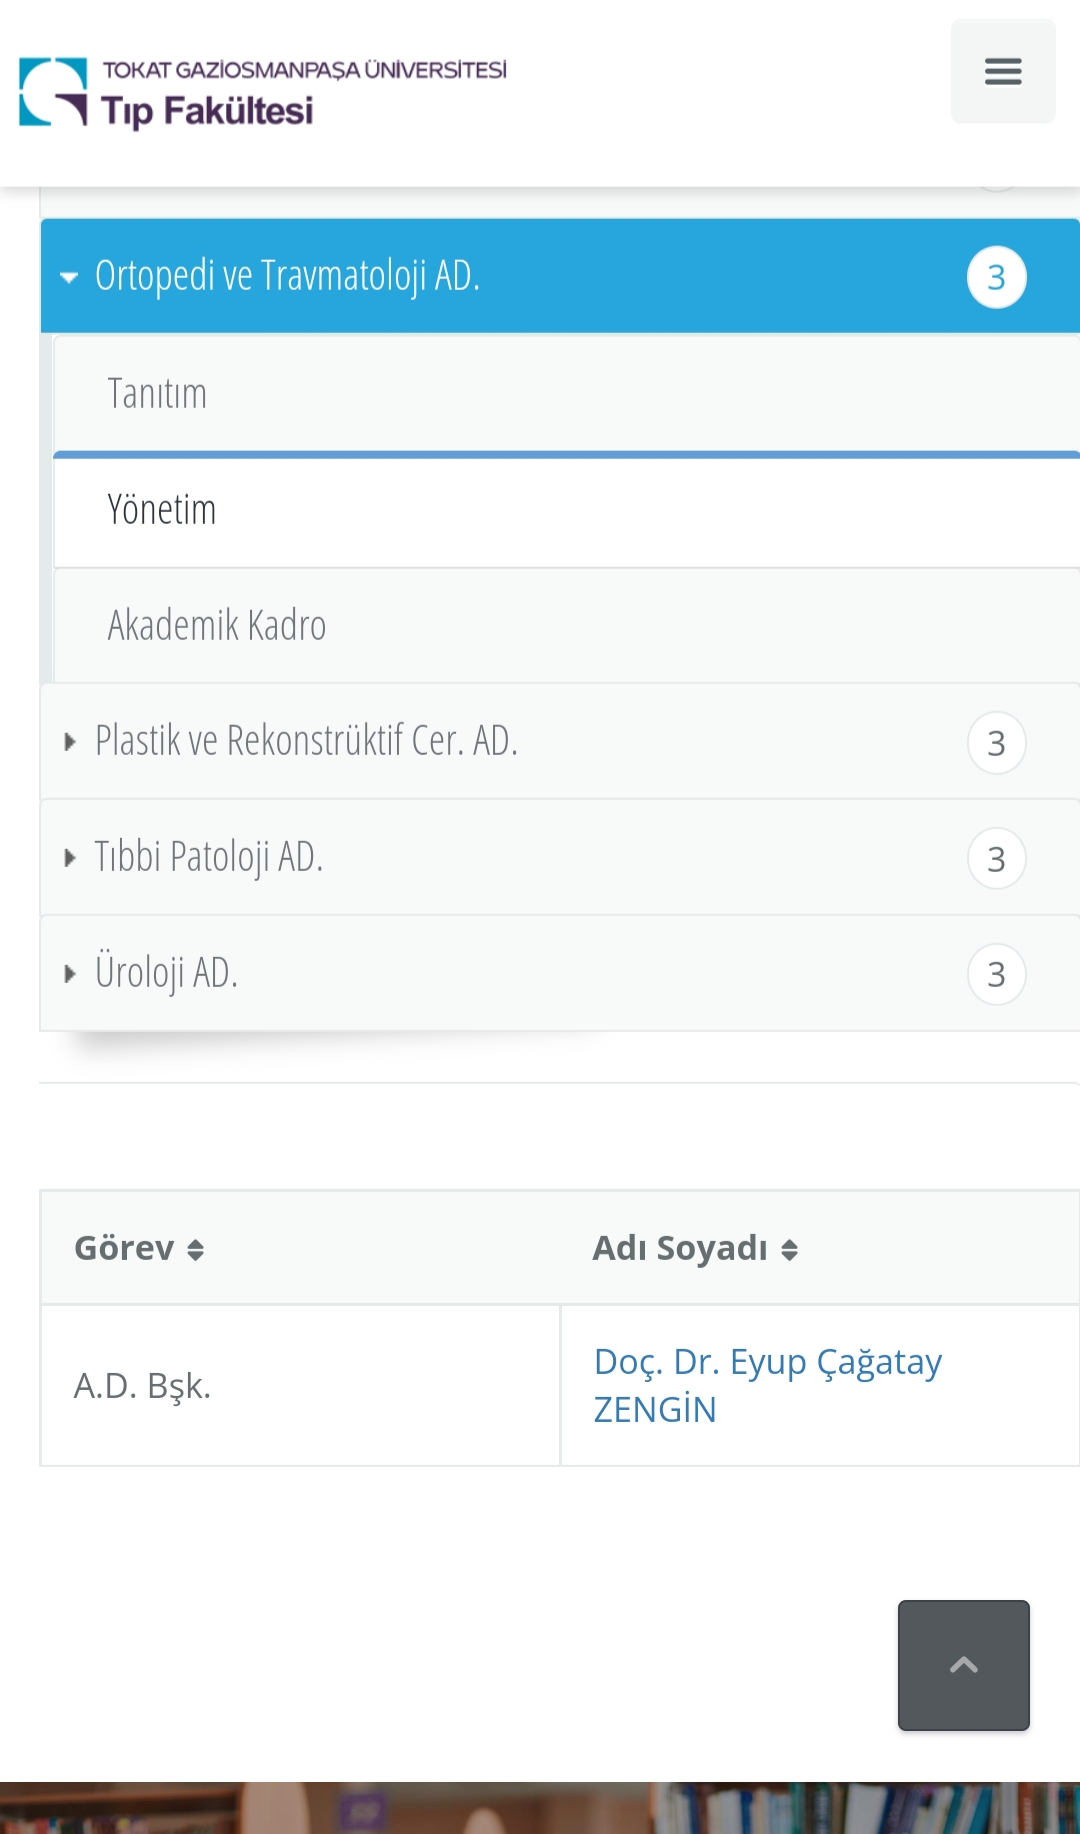Click the Tıp Fakültesi university logo
Screen dimensions: 1080x1834
click(x=263, y=93)
